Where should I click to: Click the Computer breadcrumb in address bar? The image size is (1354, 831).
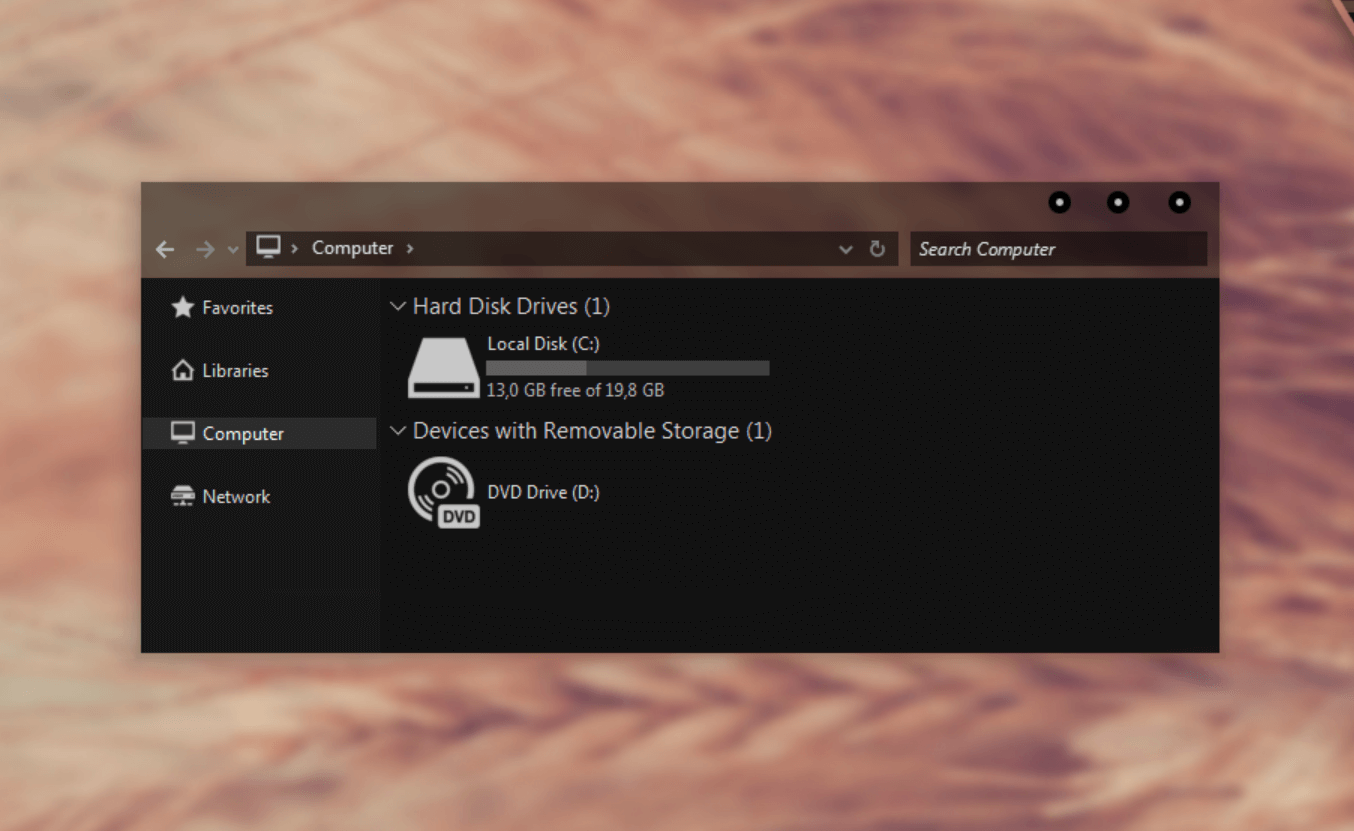pos(352,248)
